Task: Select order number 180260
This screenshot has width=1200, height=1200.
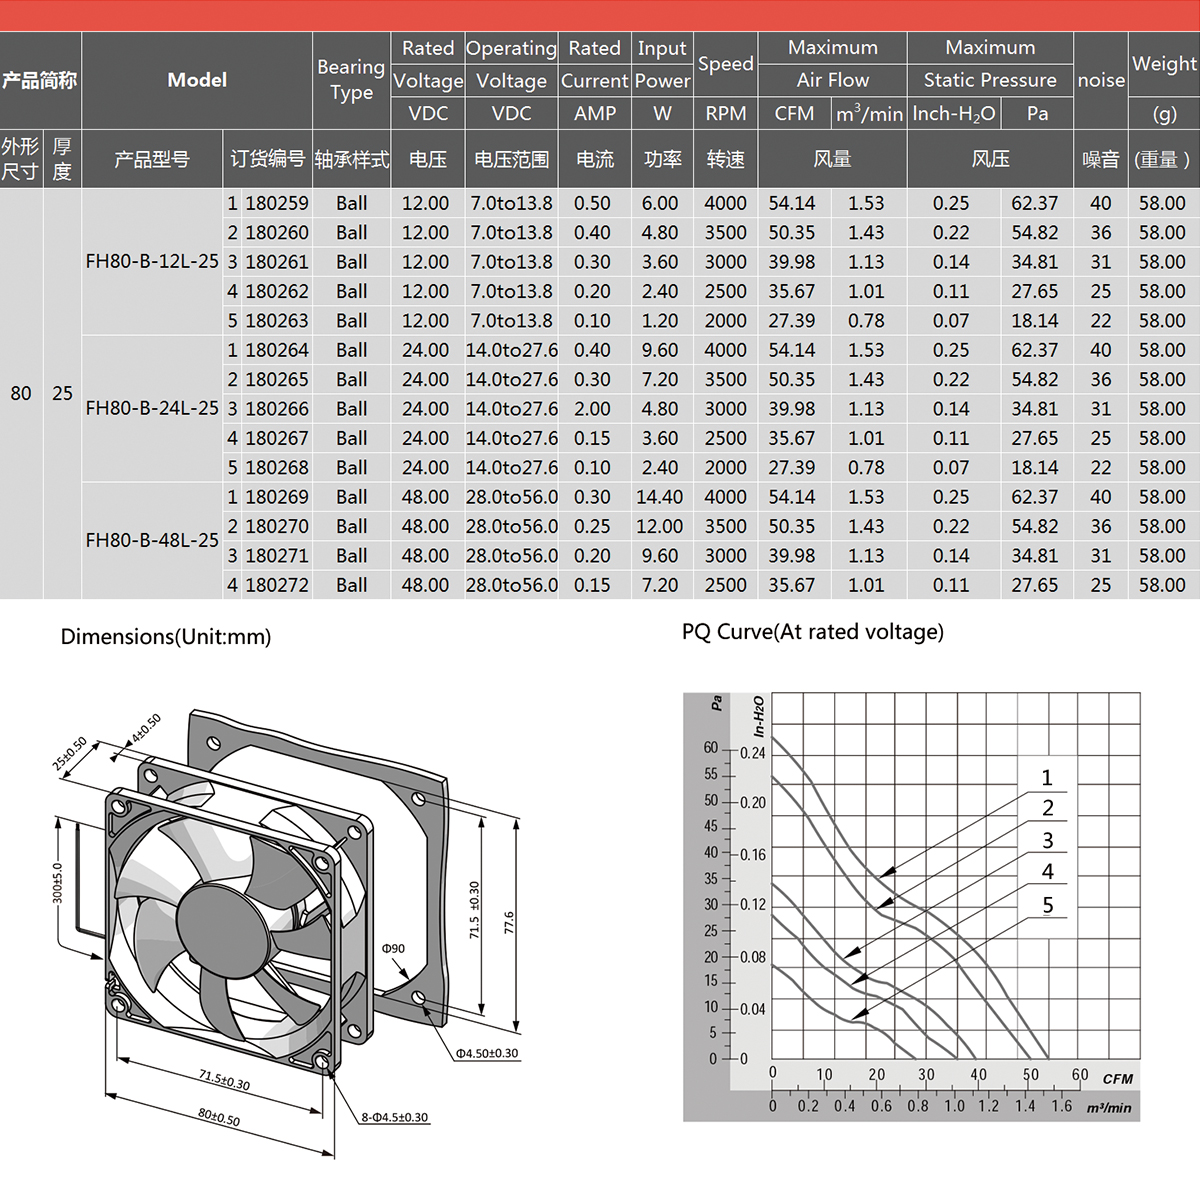Action: (x=277, y=232)
